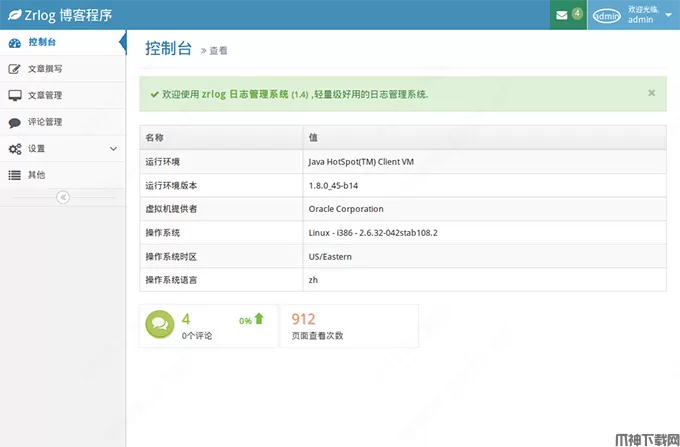The image size is (680, 447).
Task: Open the envelope messages icon
Action: tap(562, 15)
